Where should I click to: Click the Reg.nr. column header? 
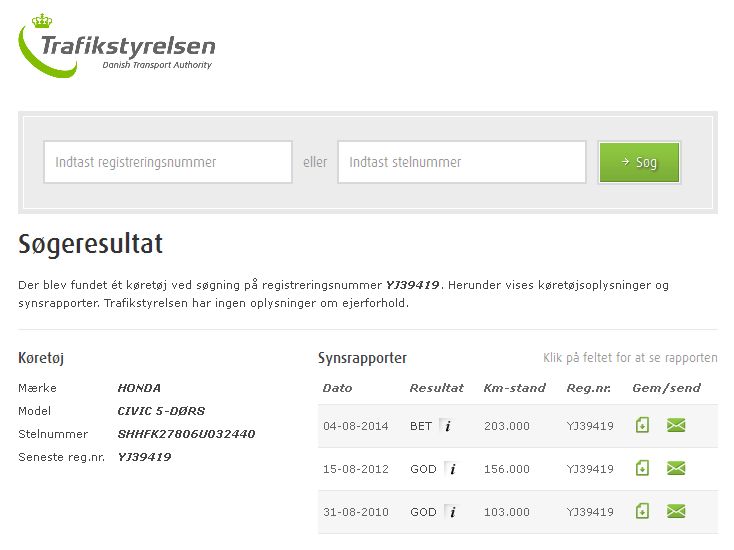(589, 388)
